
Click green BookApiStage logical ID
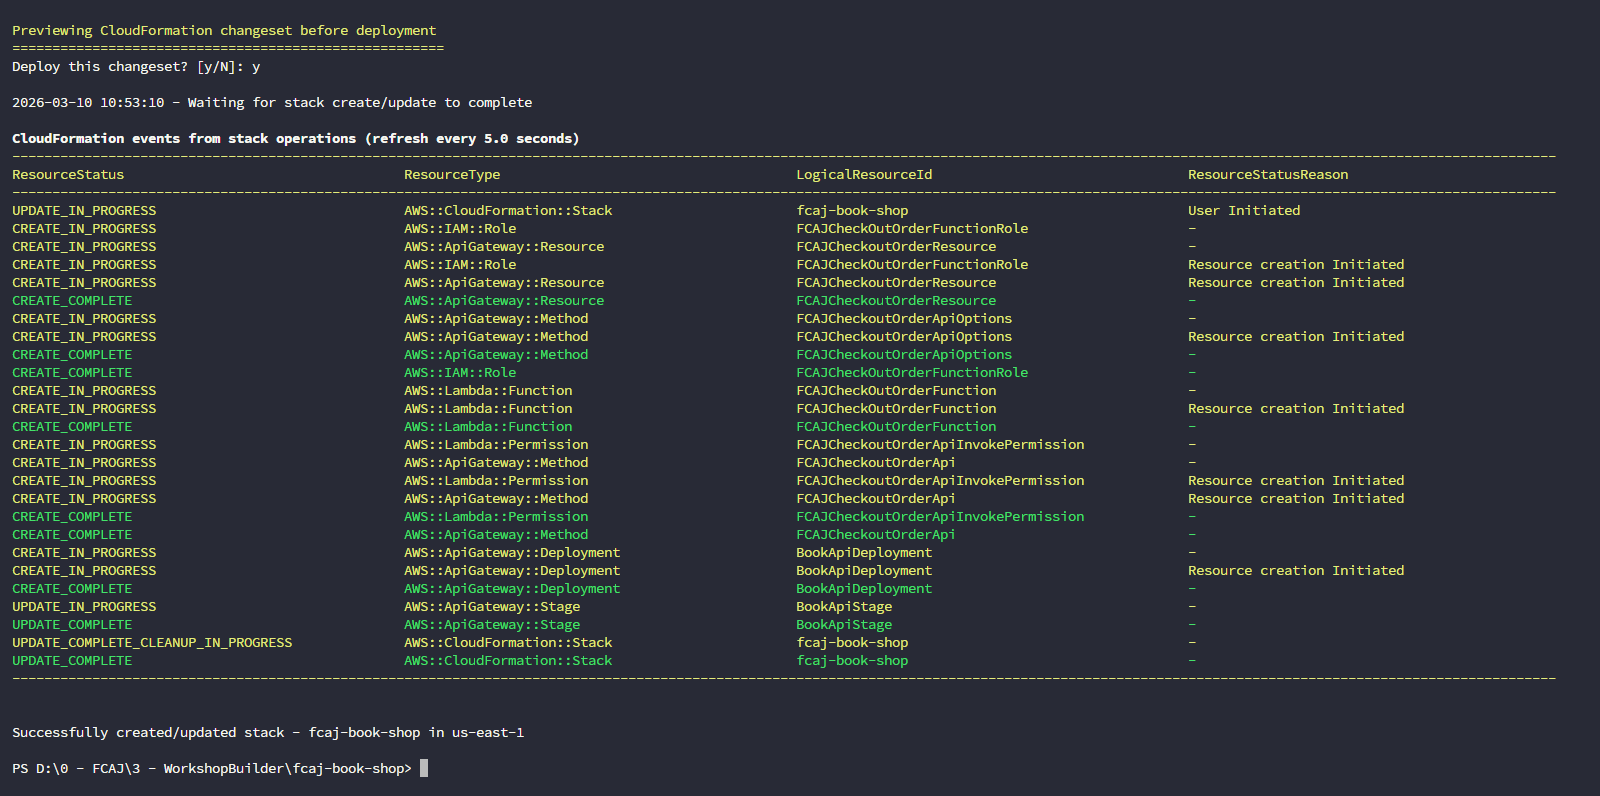tap(844, 624)
